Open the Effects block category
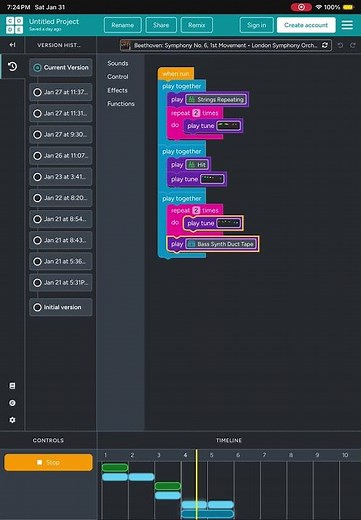361x520 pixels. coord(117,90)
